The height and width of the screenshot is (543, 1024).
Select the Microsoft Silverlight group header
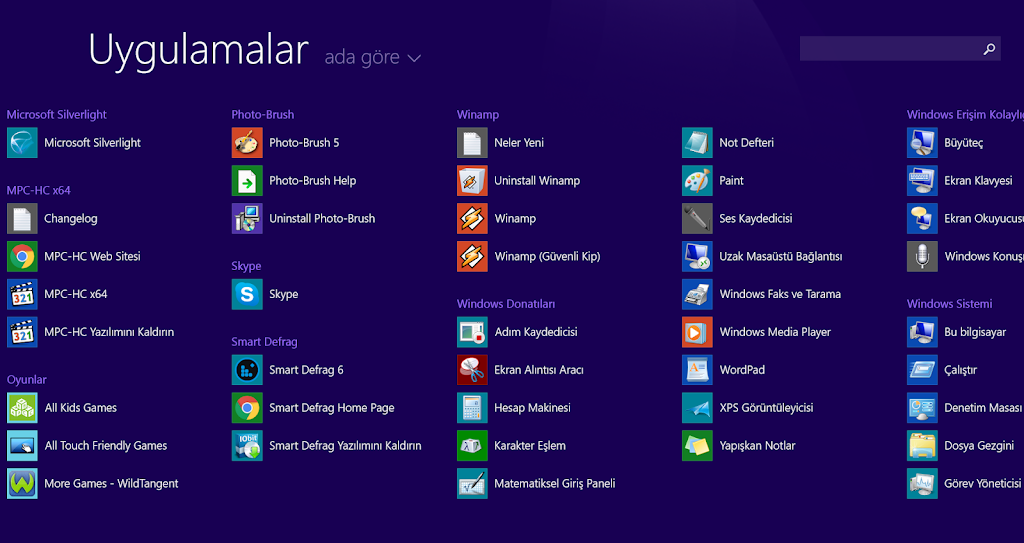pos(57,114)
